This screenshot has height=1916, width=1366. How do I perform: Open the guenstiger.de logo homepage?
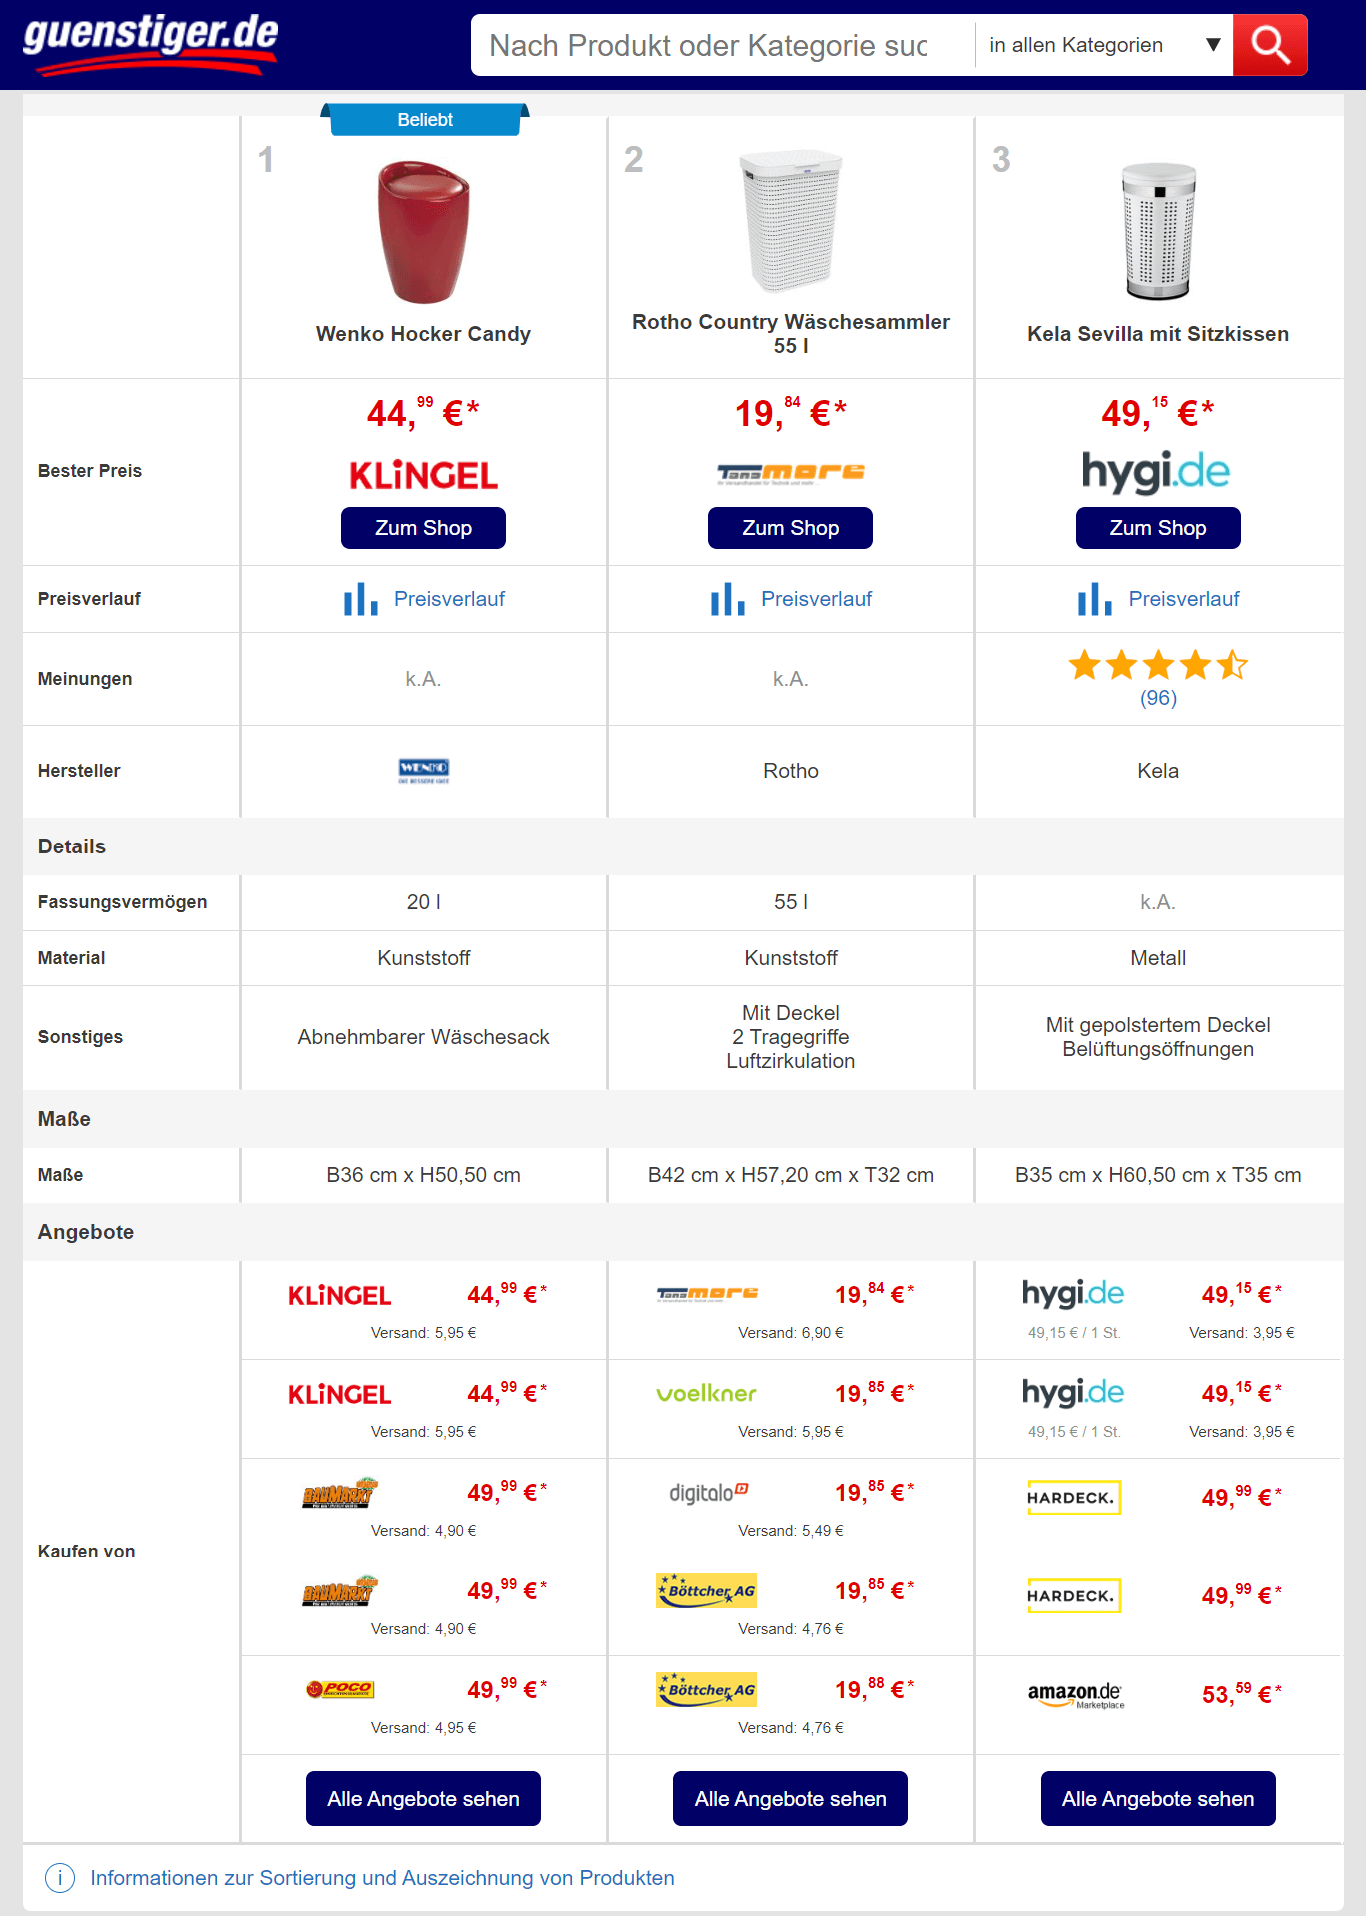(x=151, y=43)
